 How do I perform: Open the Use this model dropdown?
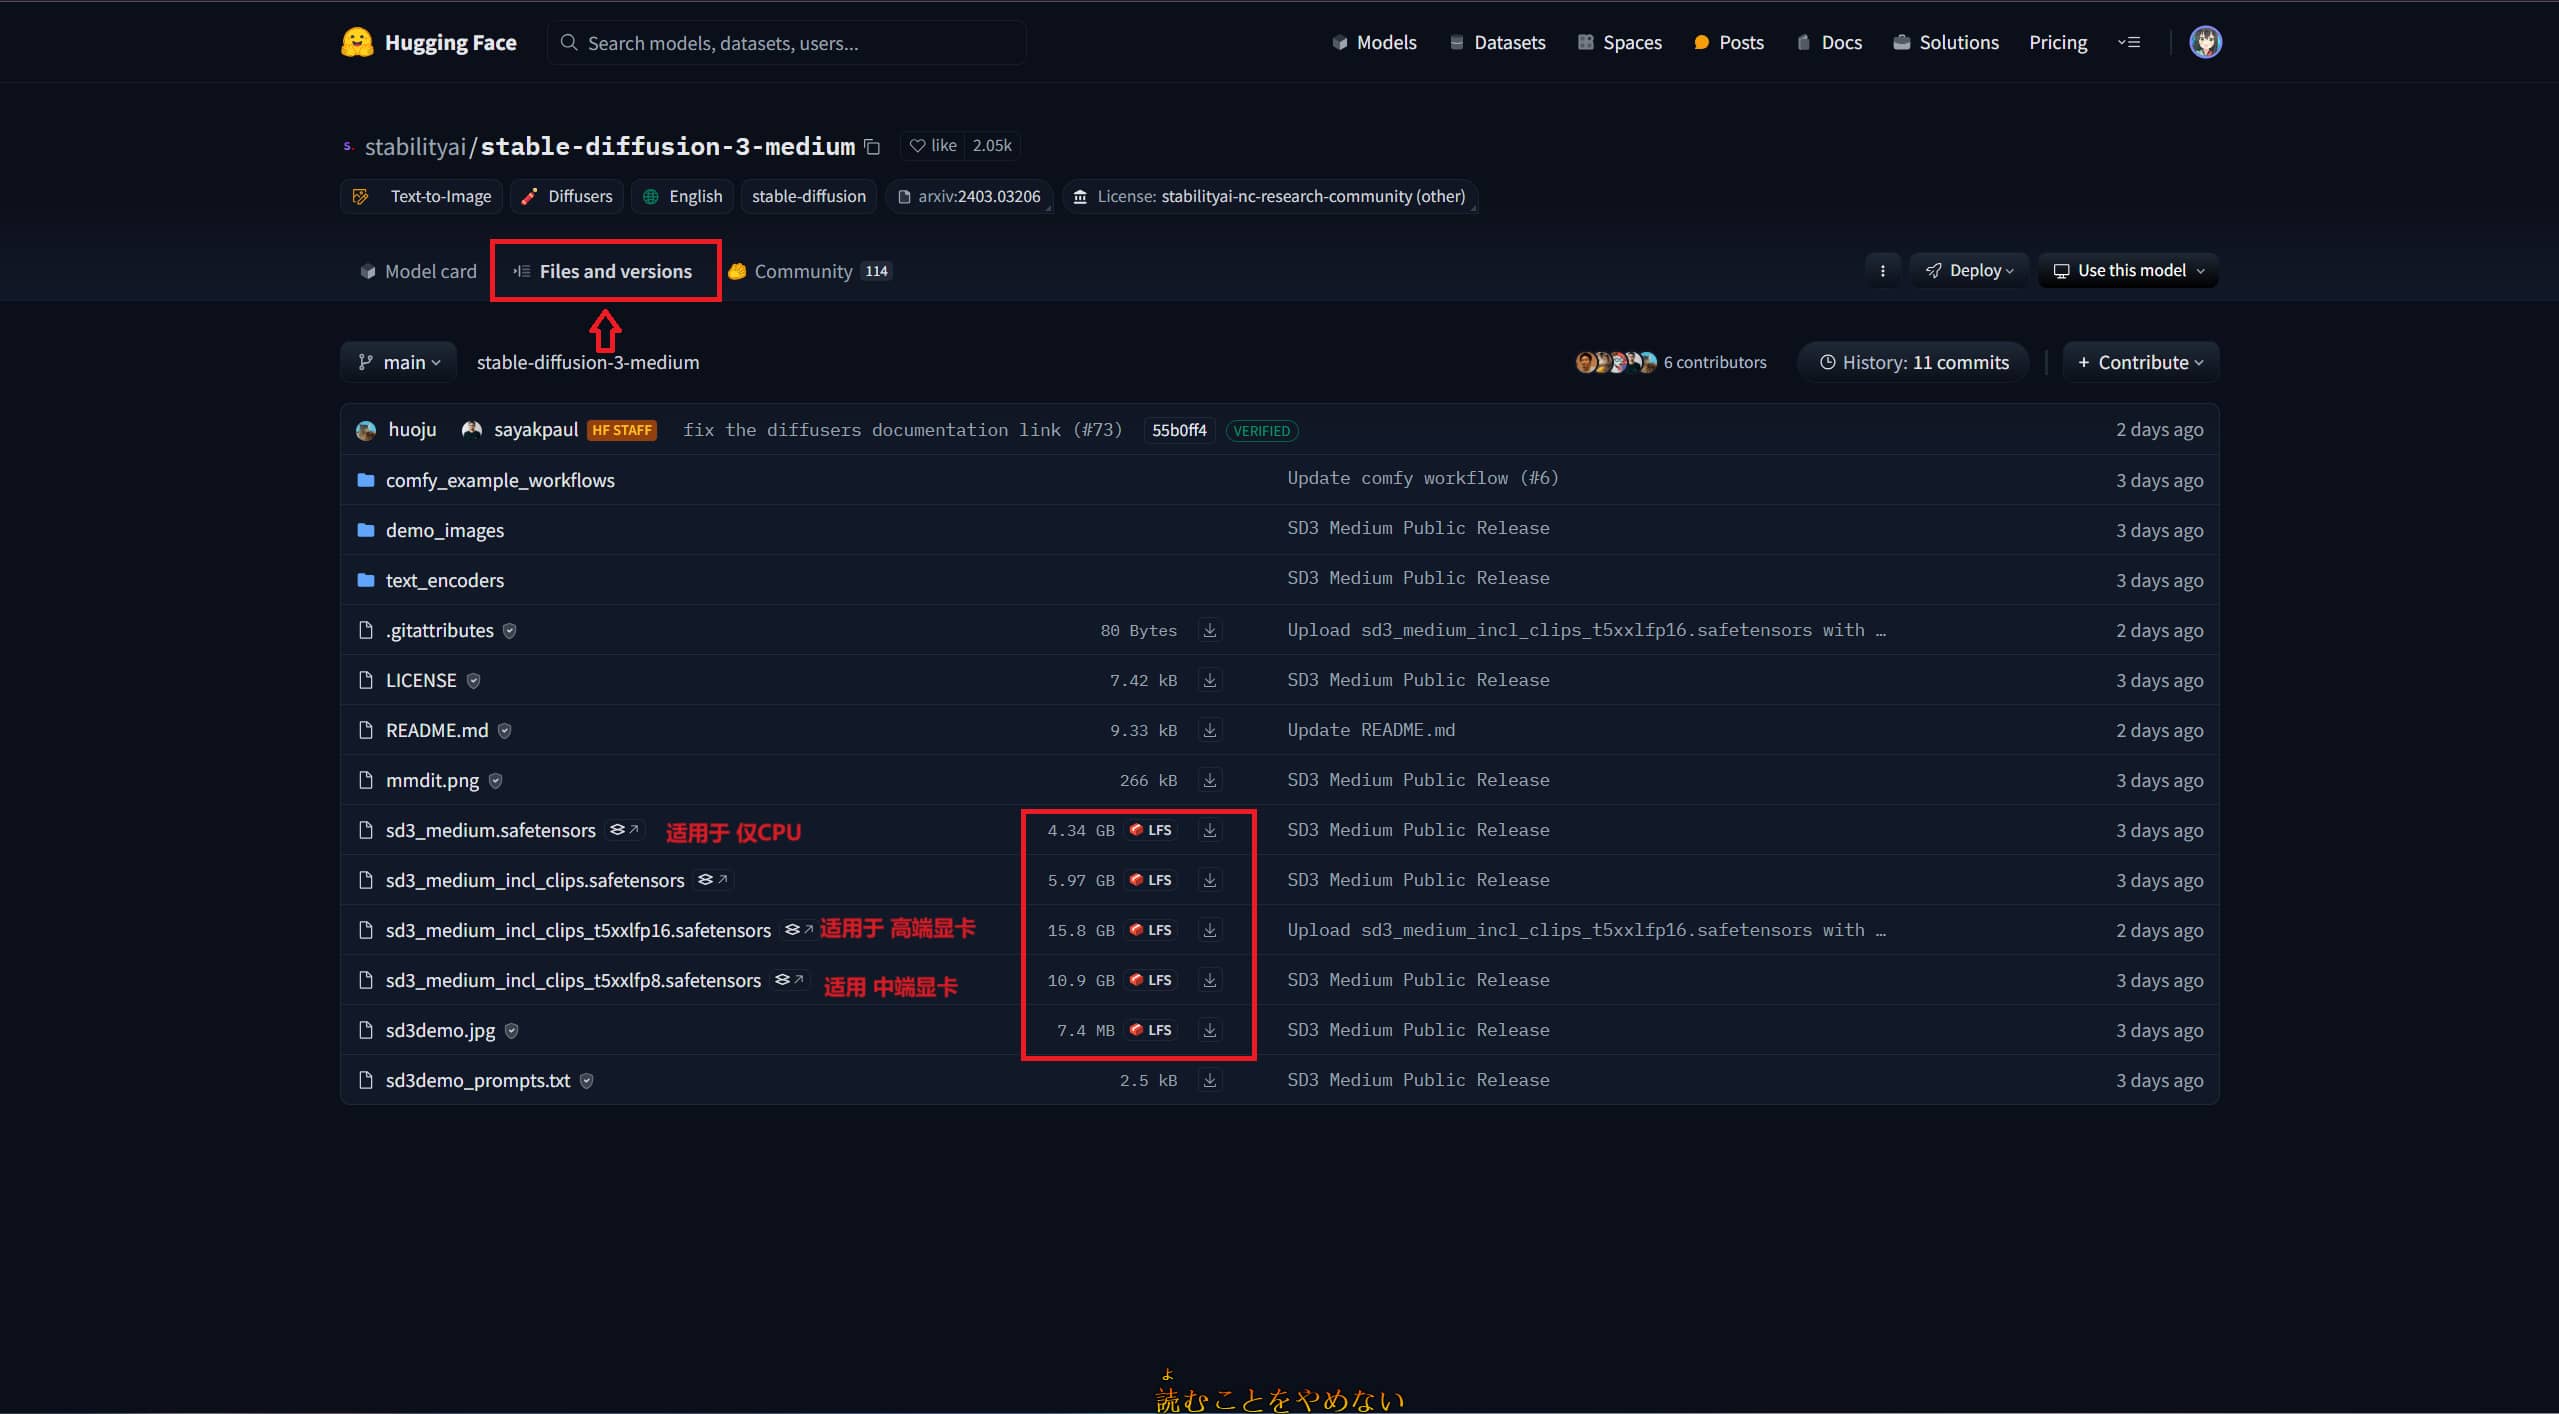(x=2128, y=270)
